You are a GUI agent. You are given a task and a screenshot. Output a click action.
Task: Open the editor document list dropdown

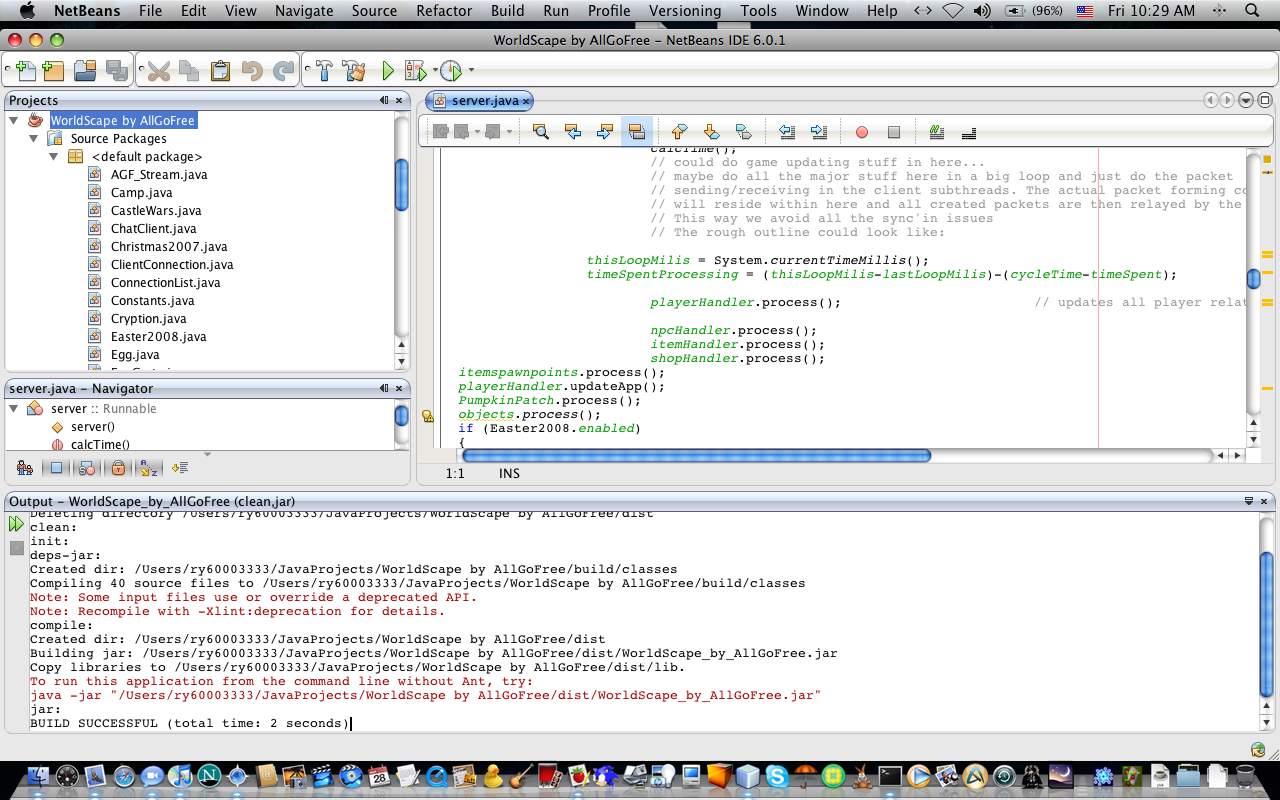coord(1246,100)
